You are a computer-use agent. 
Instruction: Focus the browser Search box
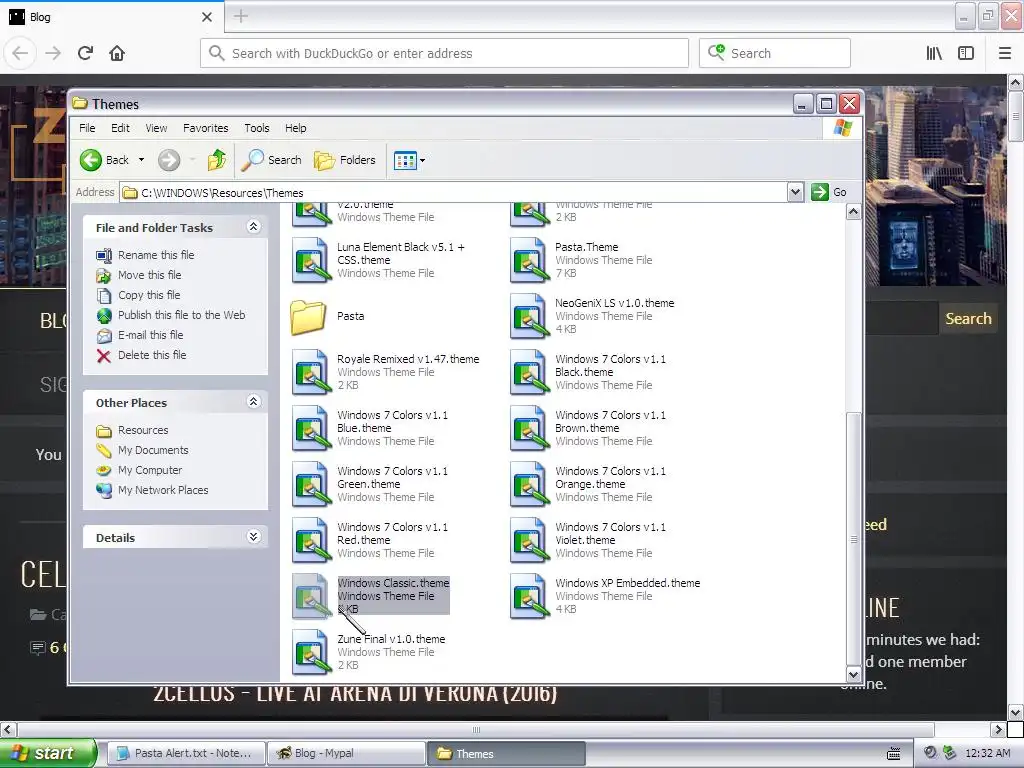(x=775, y=53)
